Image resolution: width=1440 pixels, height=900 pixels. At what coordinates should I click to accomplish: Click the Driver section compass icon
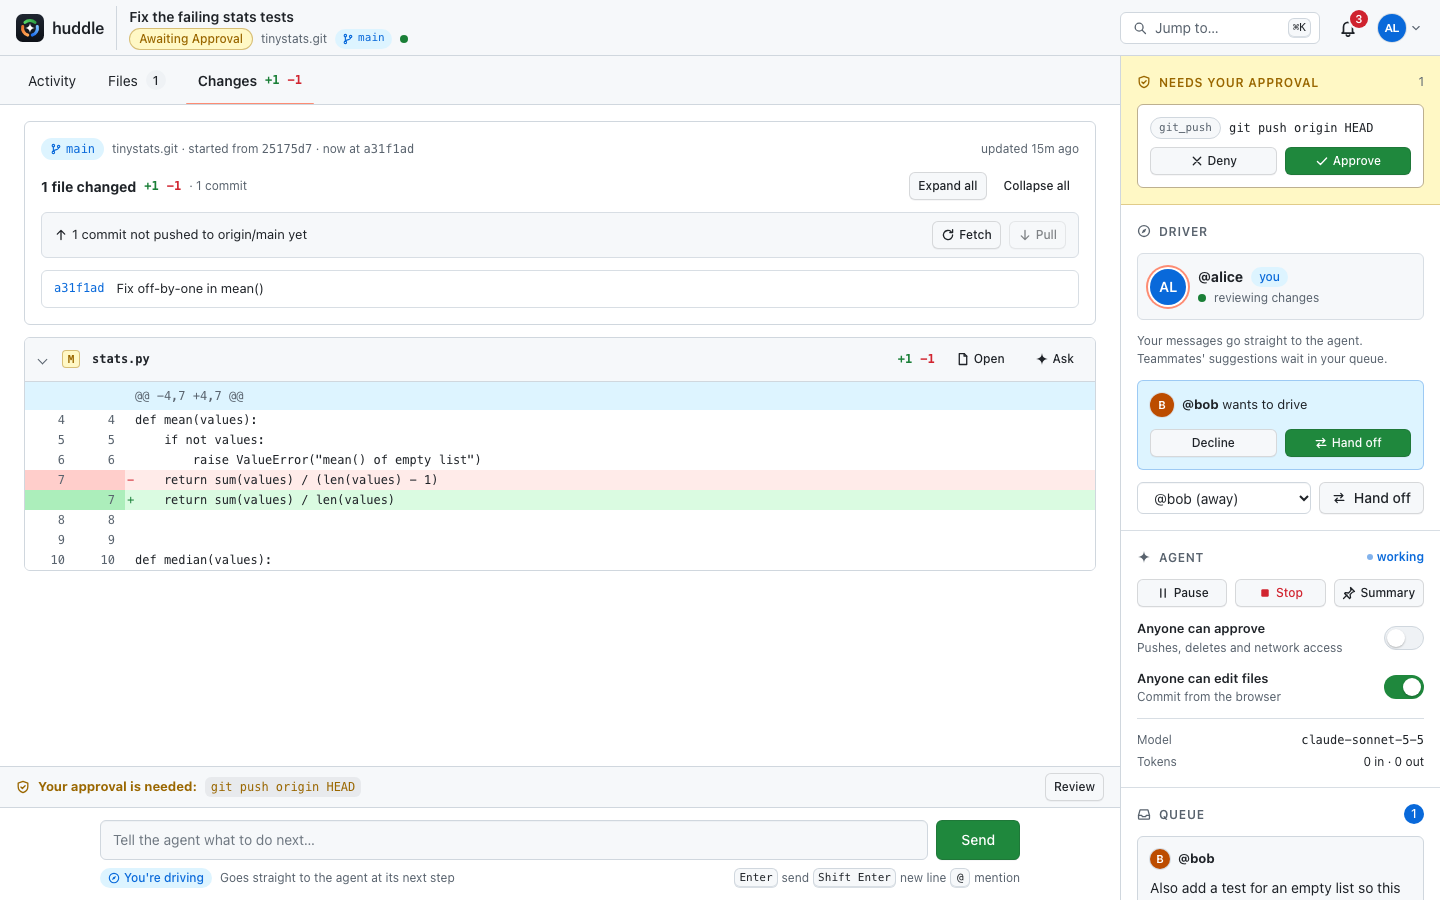[x=1144, y=232]
